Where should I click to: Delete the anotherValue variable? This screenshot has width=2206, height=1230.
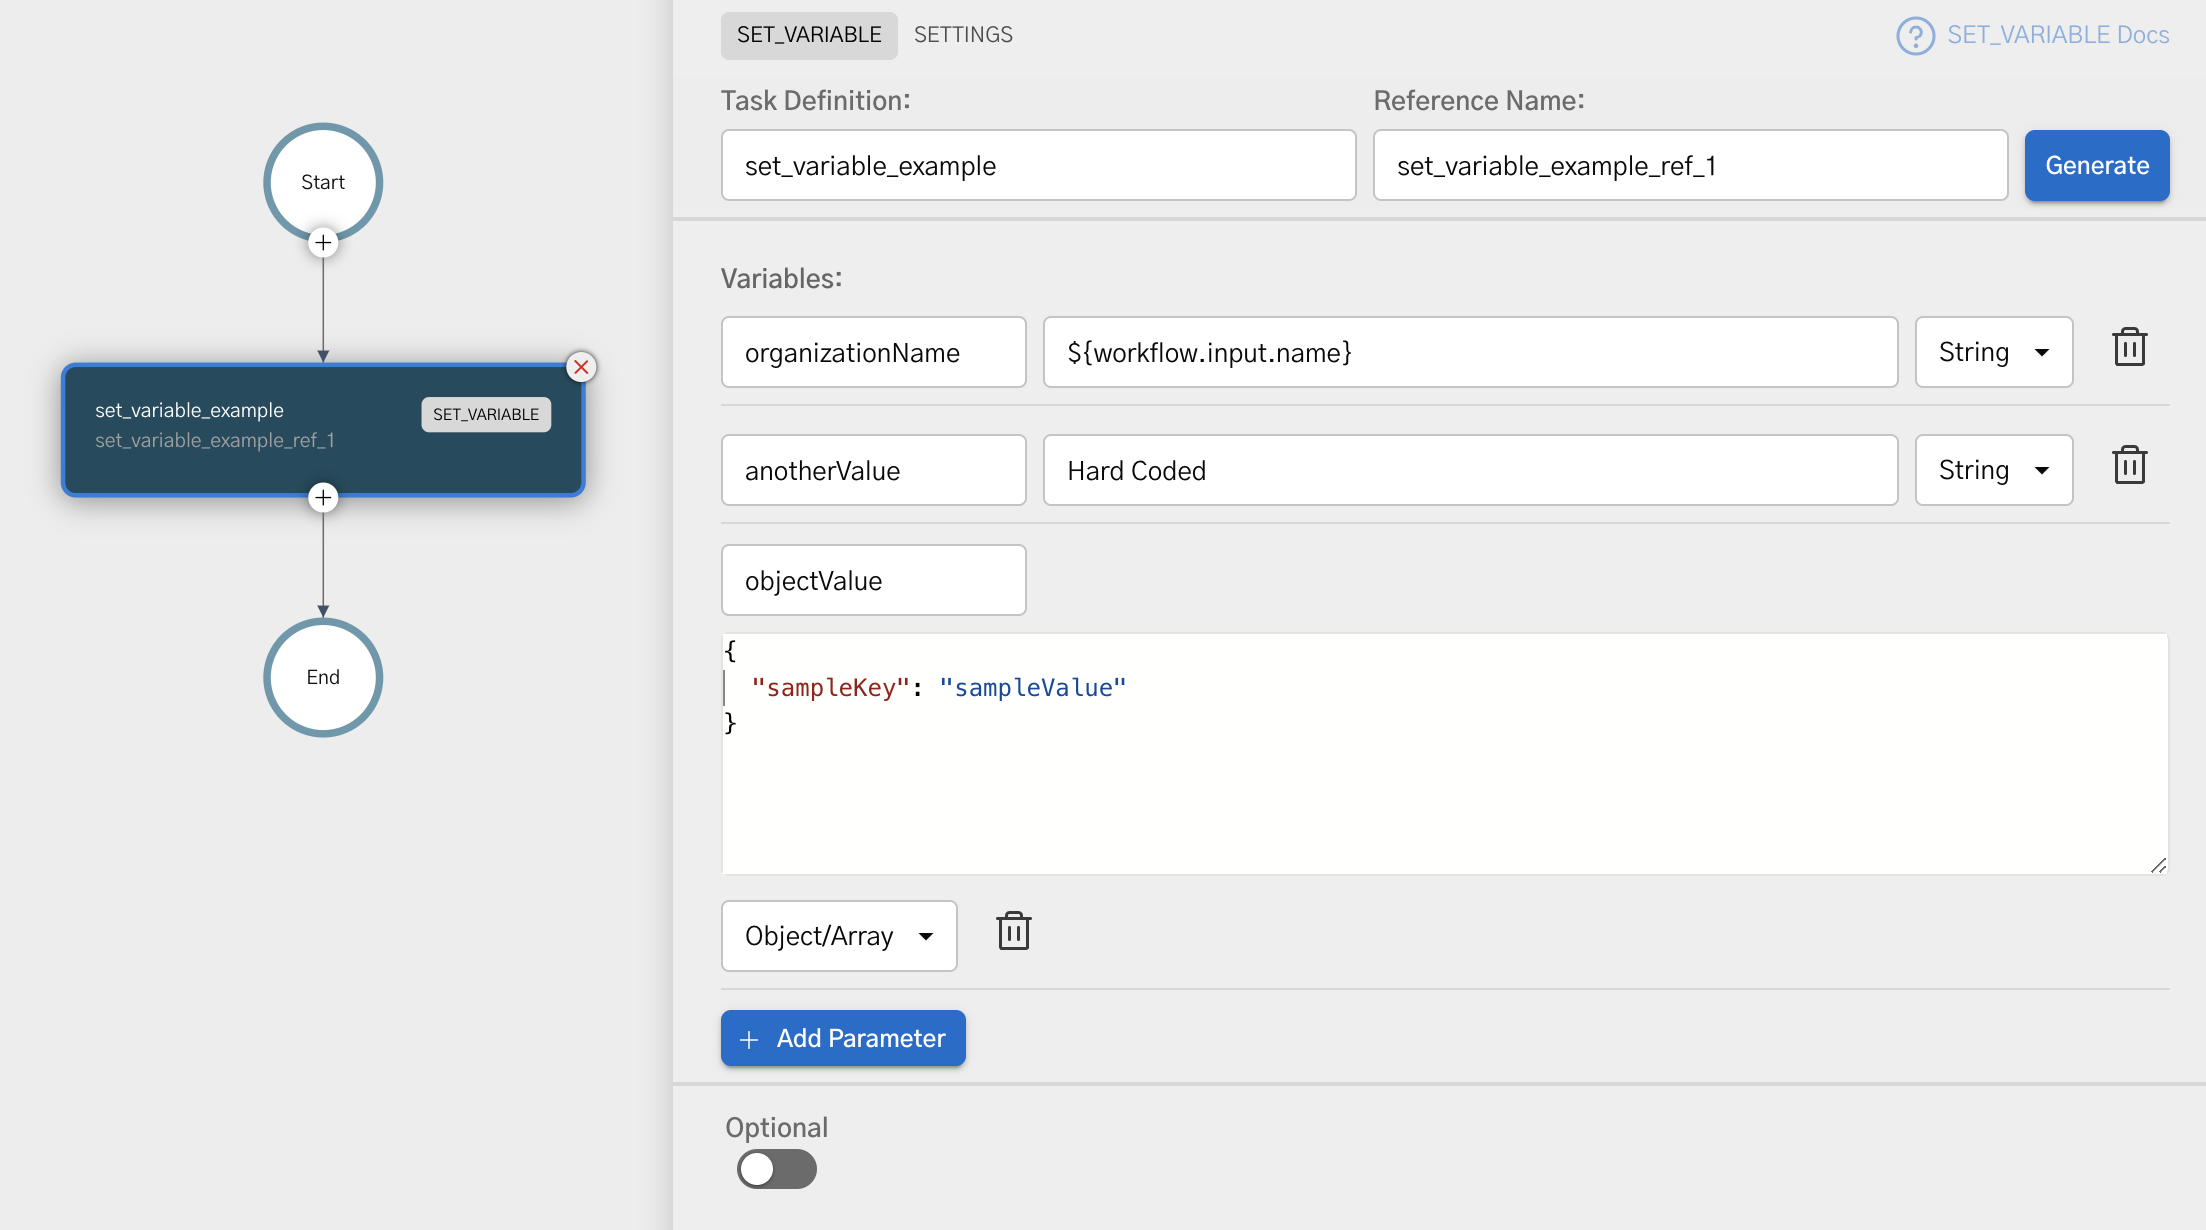[2130, 465]
